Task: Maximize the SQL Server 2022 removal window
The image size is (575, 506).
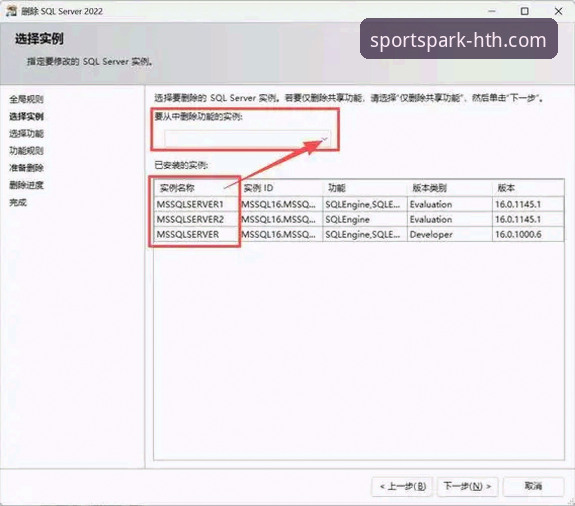Action: pyautogui.click(x=525, y=11)
